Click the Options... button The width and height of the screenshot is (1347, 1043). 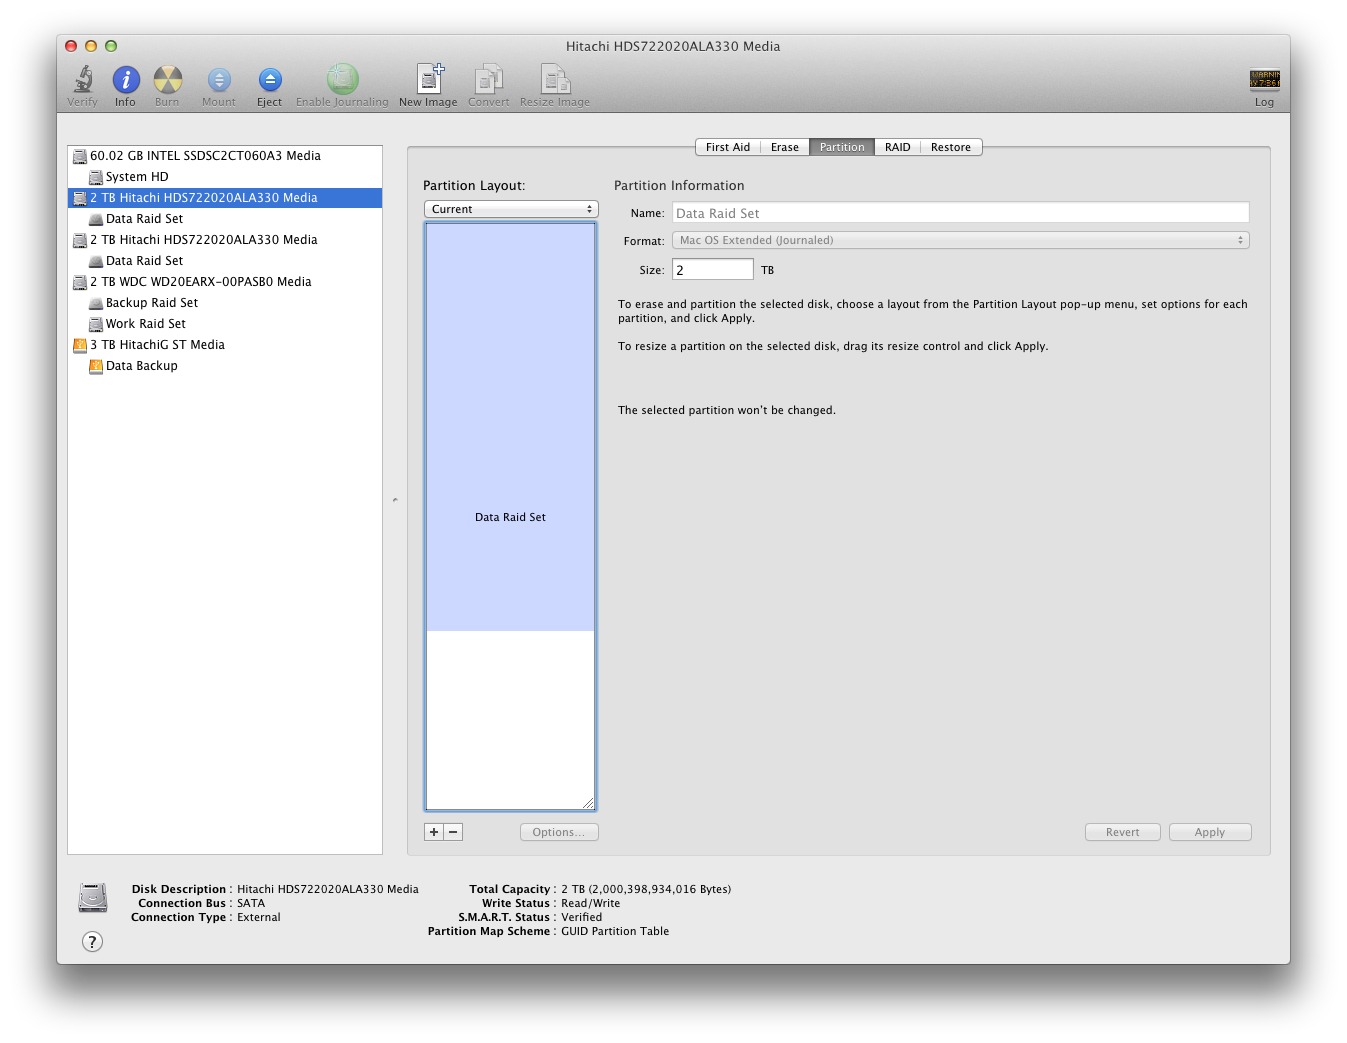point(559,832)
